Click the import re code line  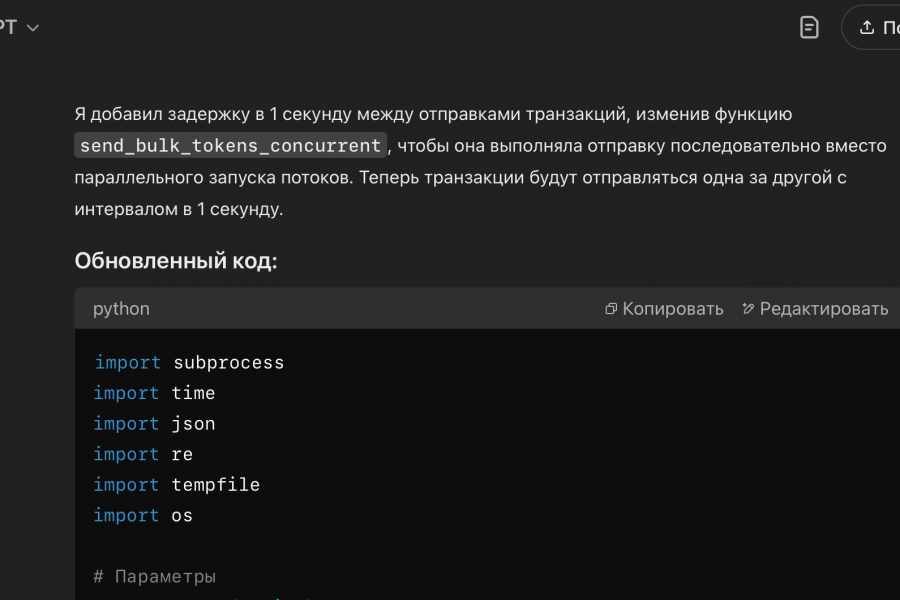(x=143, y=454)
